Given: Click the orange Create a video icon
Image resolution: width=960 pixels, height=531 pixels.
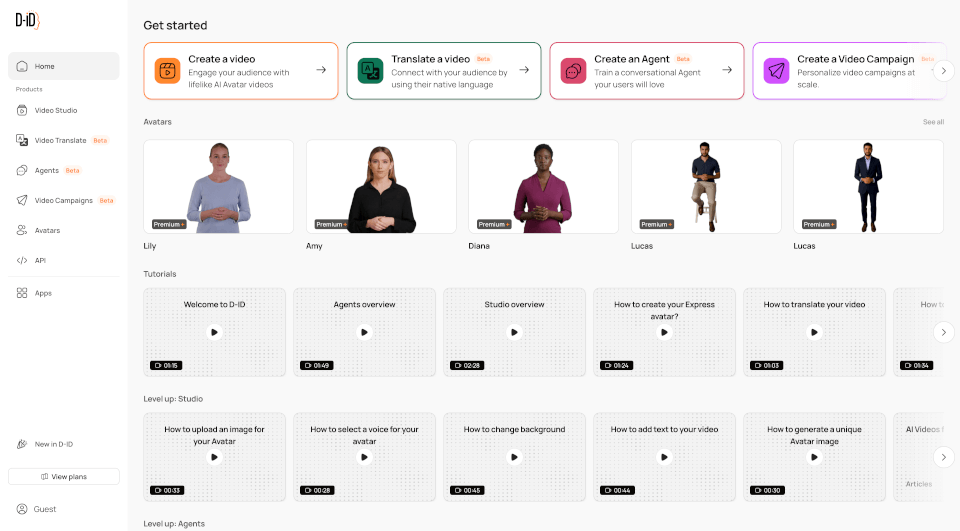Looking at the screenshot, I should pyautogui.click(x=167, y=71).
